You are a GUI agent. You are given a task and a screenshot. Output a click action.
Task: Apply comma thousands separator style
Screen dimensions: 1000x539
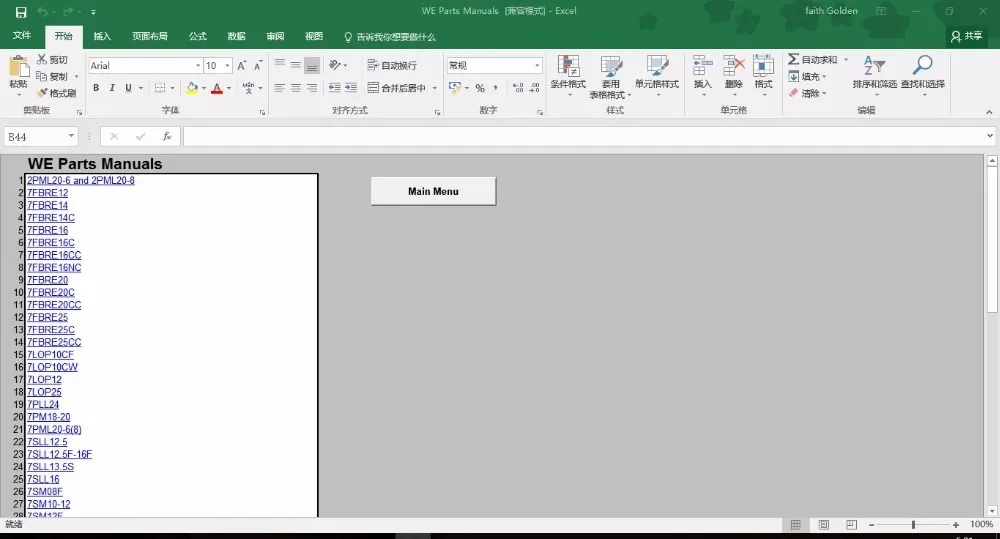click(x=496, y=88)
